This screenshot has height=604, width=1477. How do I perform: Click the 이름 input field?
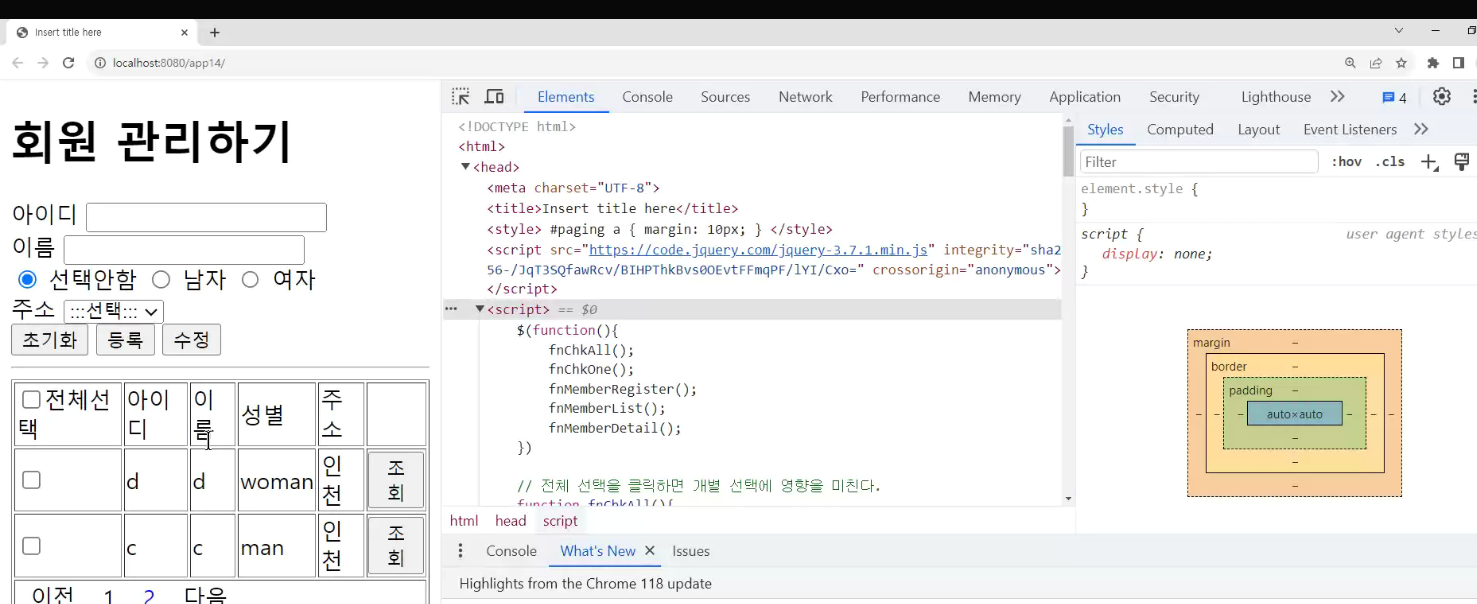click(x=184, y=249)
